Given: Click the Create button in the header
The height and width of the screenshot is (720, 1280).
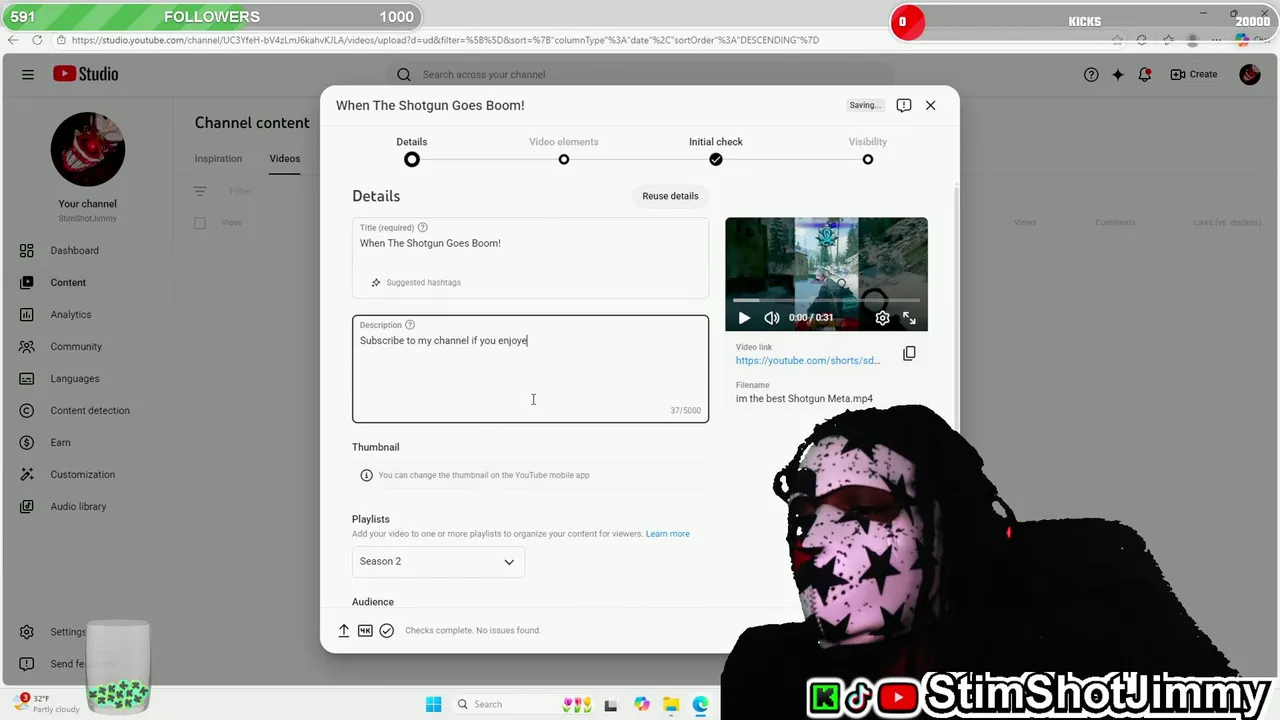Looking at the screenshot, I should [x=1194, y=74].
